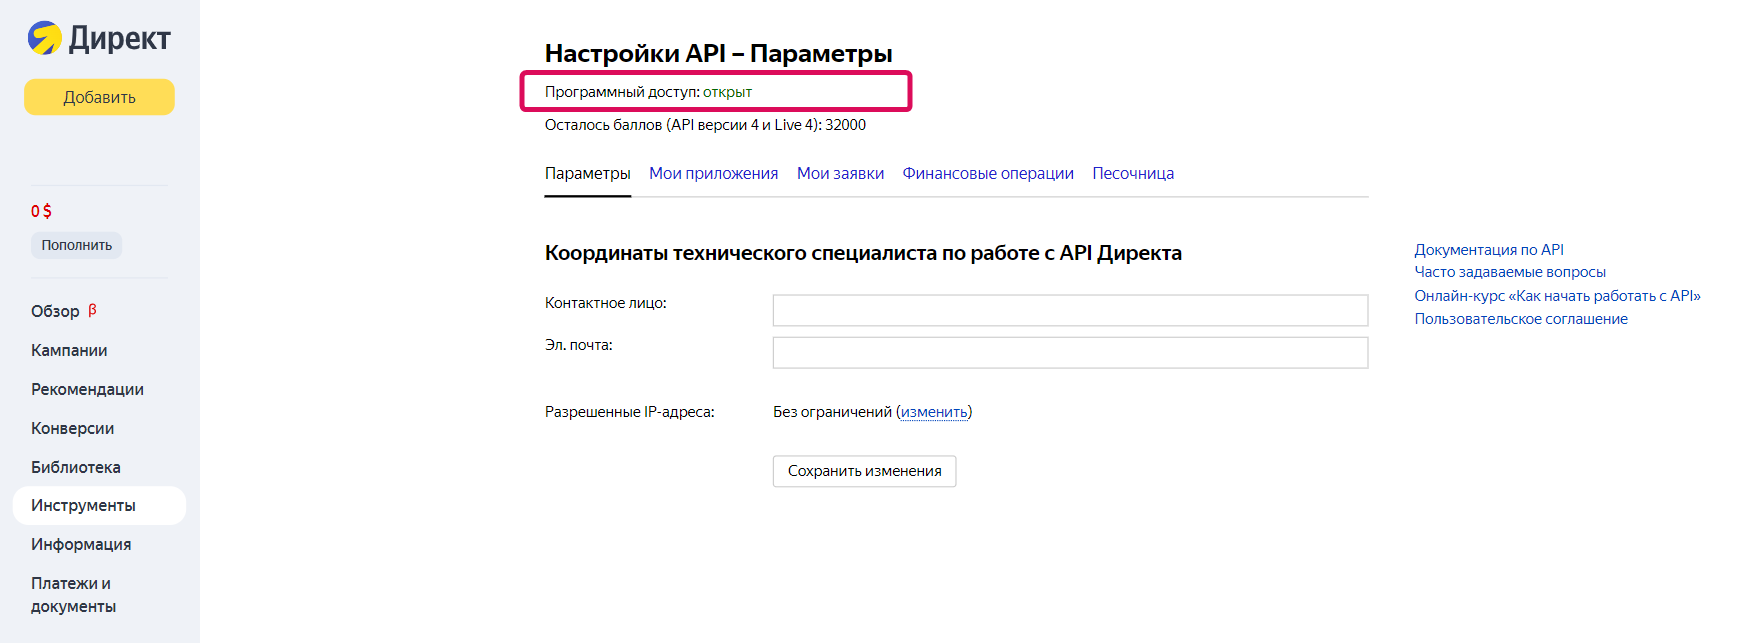Open Информация menu item
The width and height of the screenshot is (1744, 643).
[81, 544]
